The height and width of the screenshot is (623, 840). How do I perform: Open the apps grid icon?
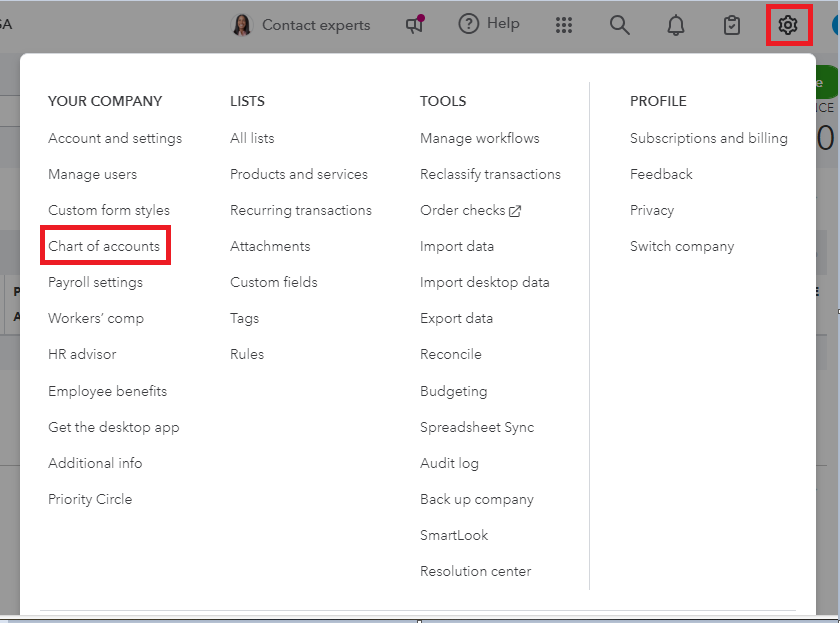click(x=564, y=25)
